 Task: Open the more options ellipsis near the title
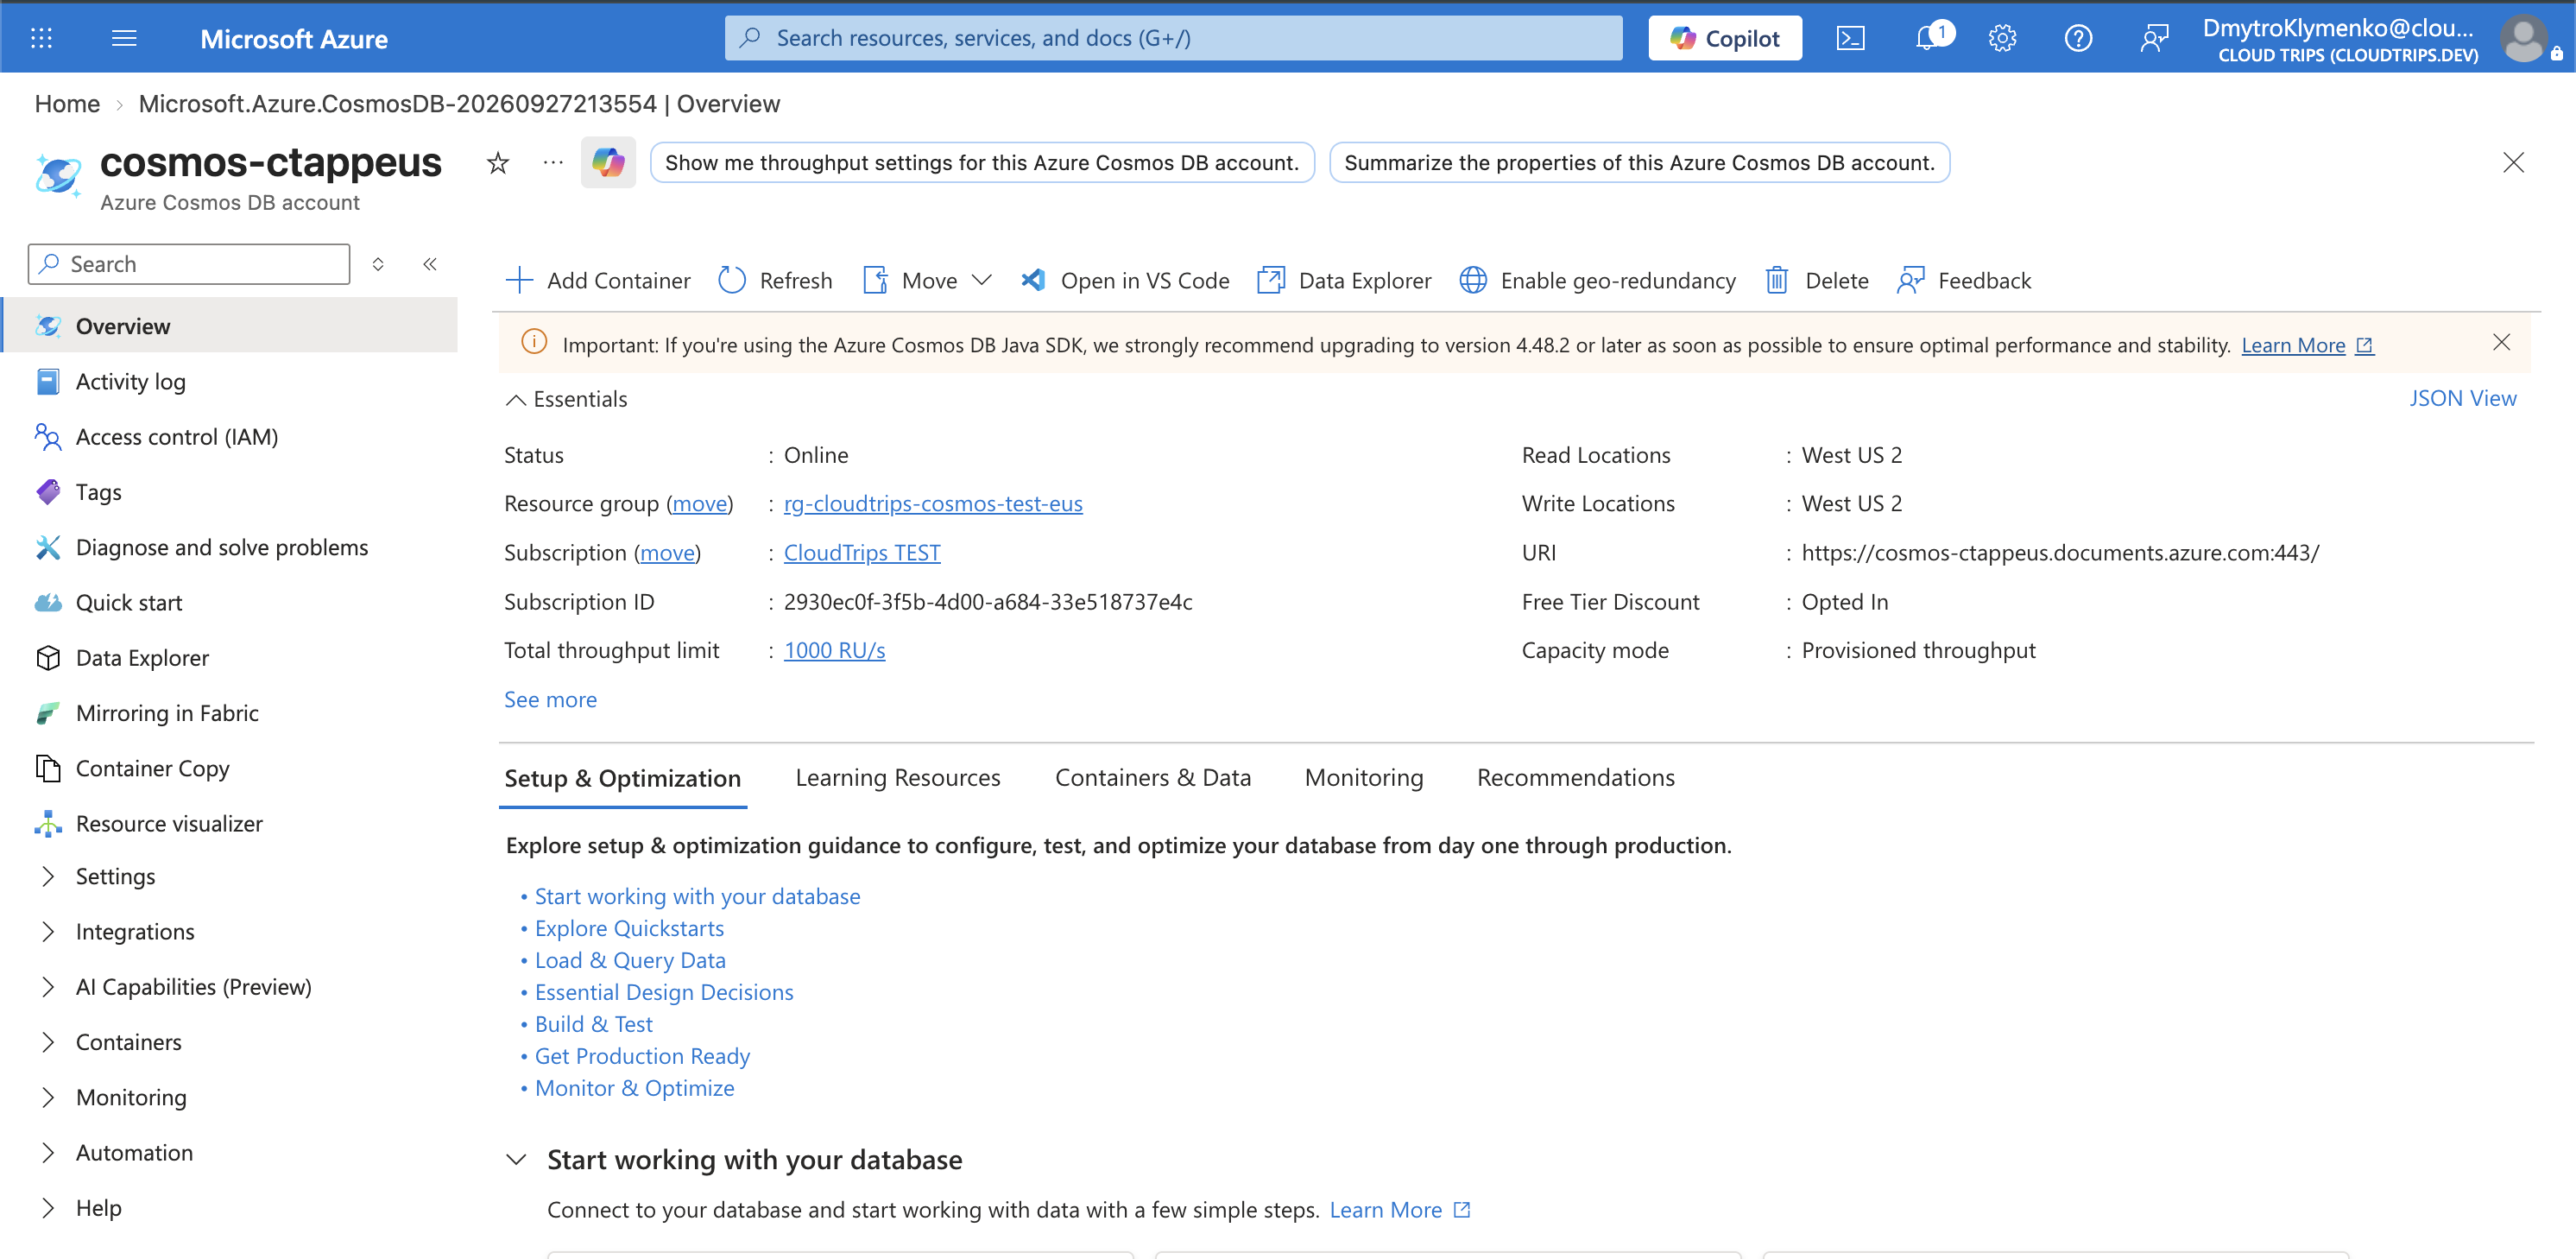point(553,162)
